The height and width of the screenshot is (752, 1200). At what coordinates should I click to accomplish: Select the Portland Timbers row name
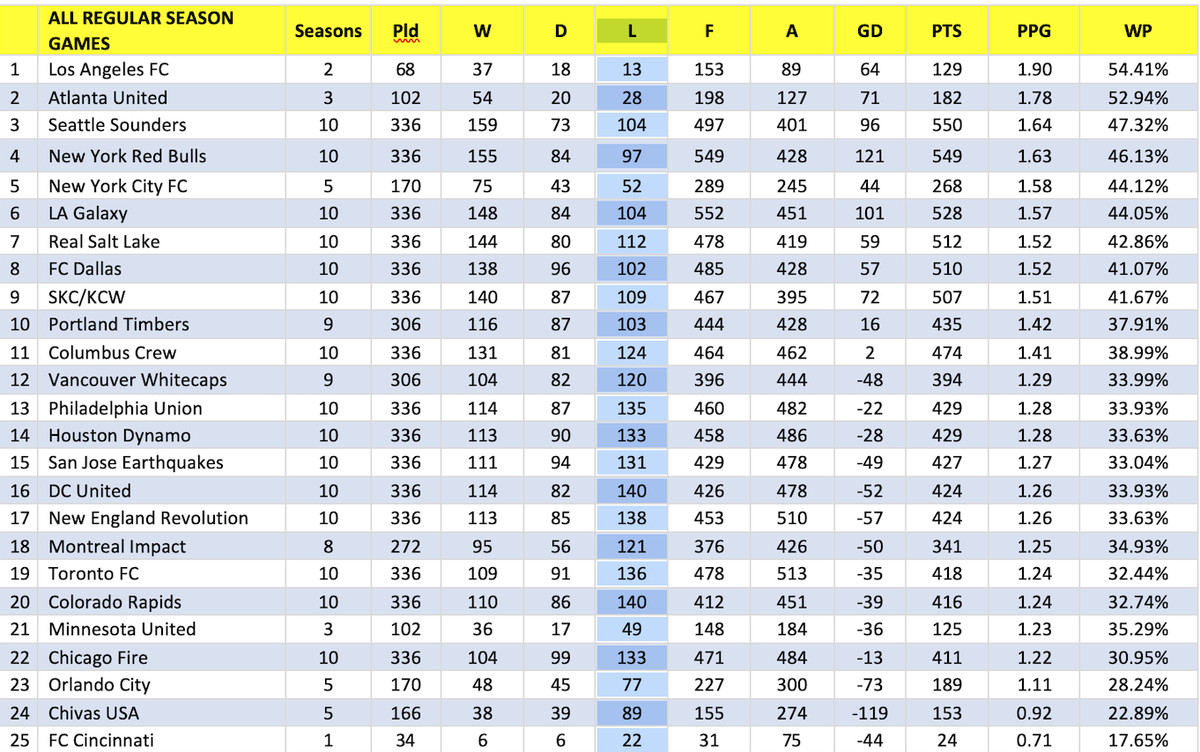tap(118, 324)
